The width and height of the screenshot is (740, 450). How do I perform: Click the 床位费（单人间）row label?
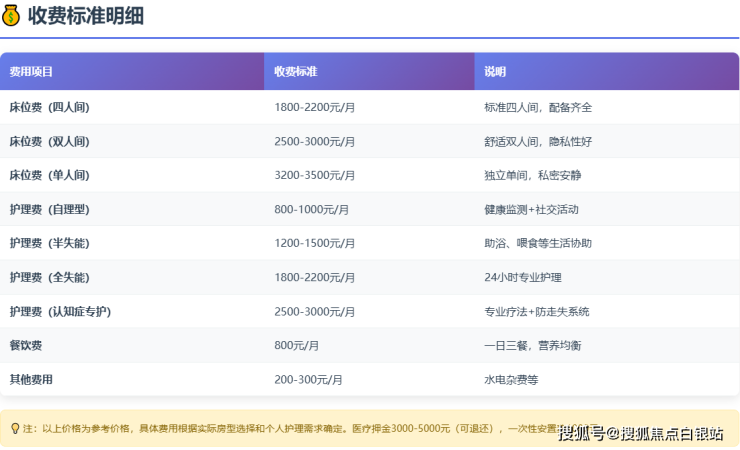tap(50, 175)
